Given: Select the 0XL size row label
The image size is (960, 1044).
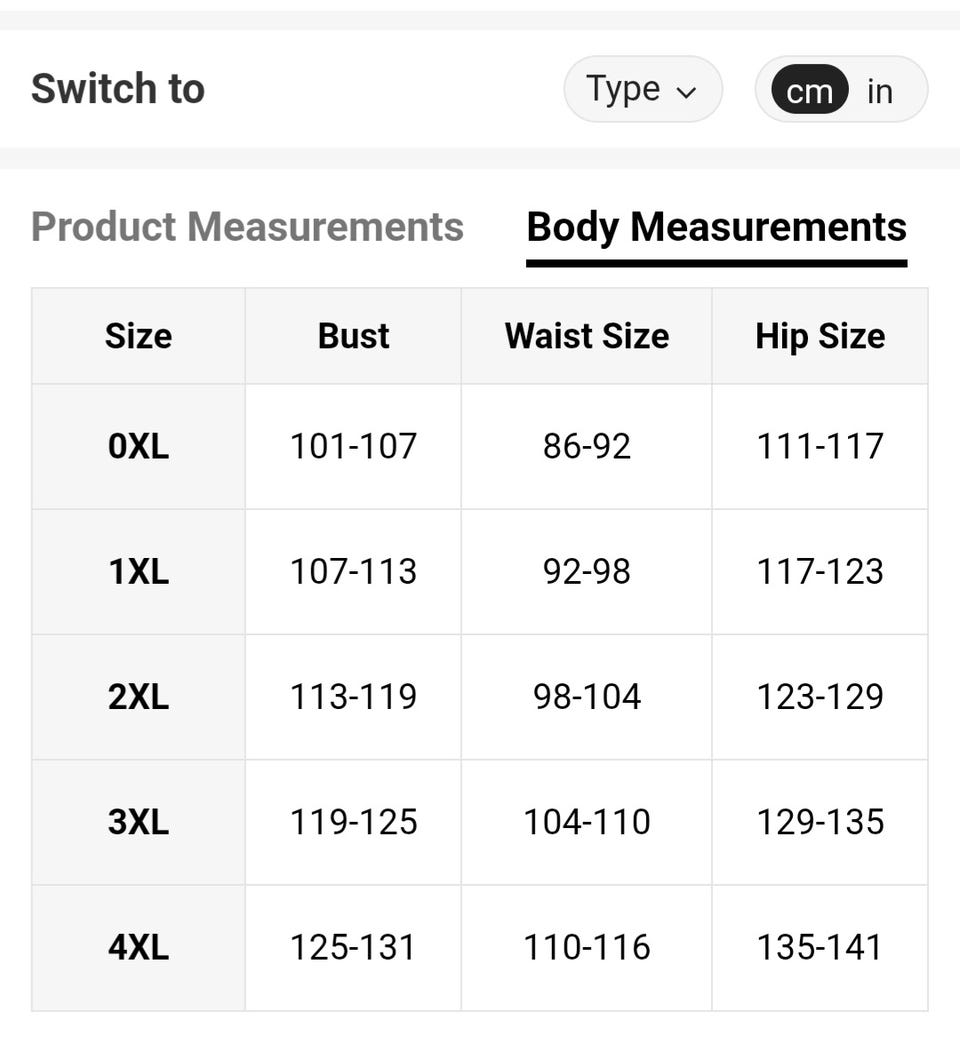Looking at the screenshot, I should 138,446.
